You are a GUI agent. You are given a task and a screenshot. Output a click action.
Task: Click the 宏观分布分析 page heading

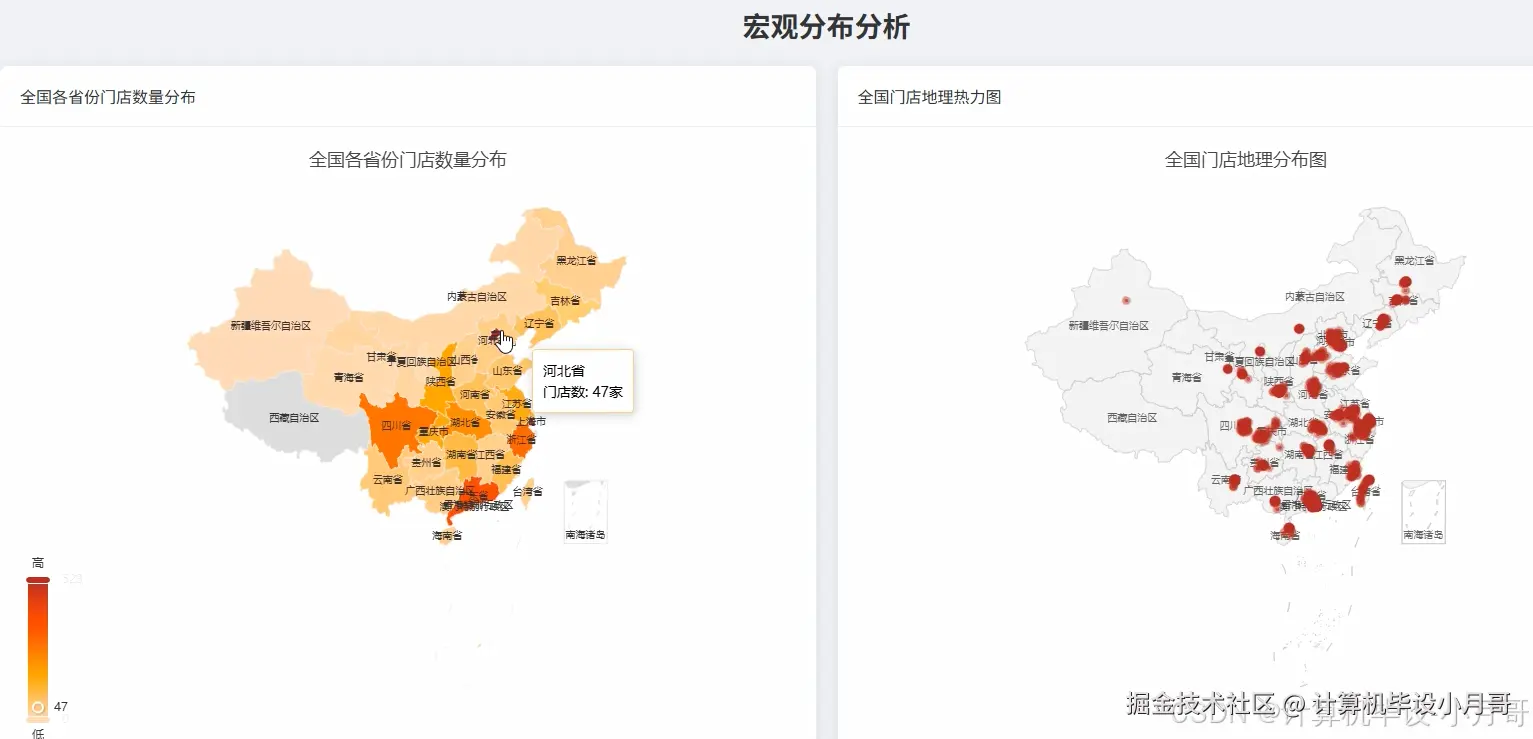[826, 27]
